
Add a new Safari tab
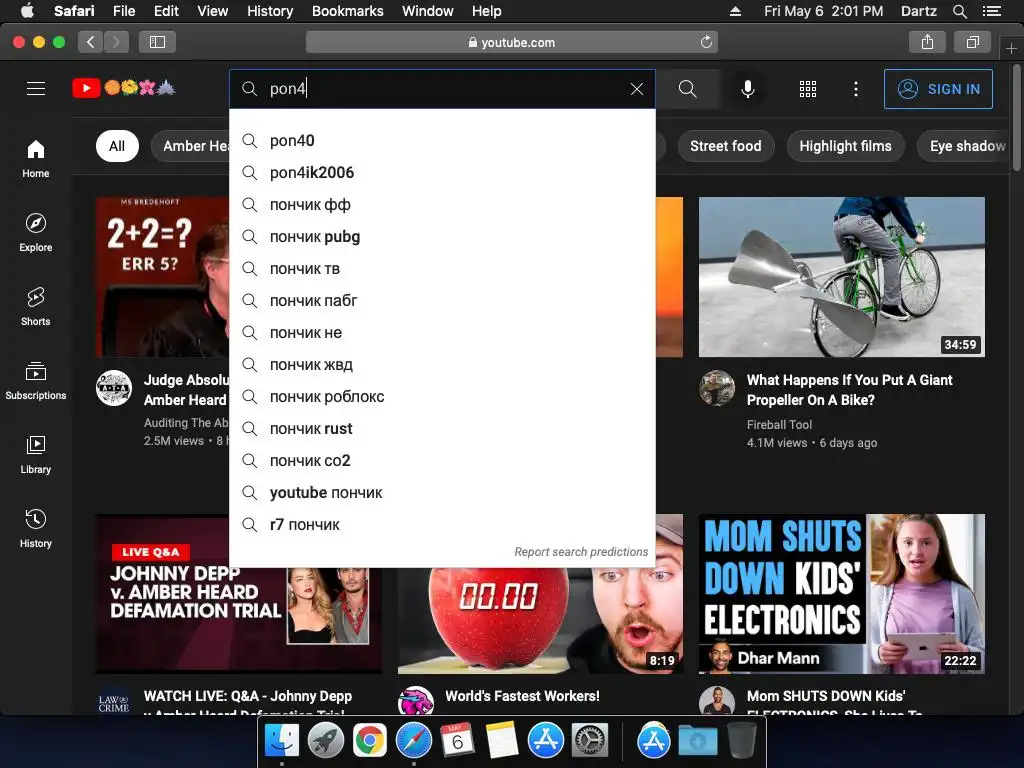tap(1011, 48)
